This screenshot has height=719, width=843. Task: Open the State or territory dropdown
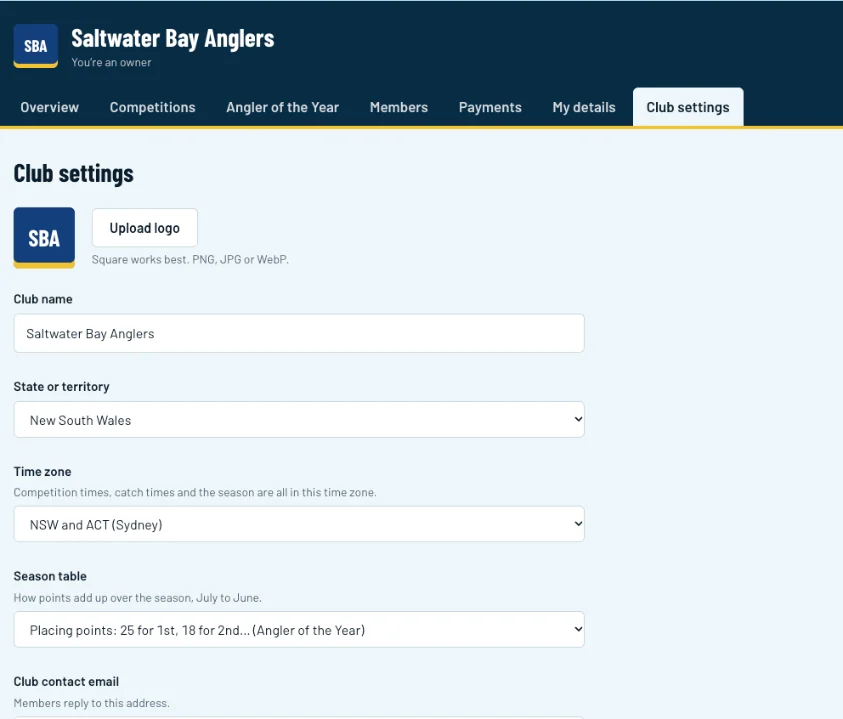click(299, 419)
